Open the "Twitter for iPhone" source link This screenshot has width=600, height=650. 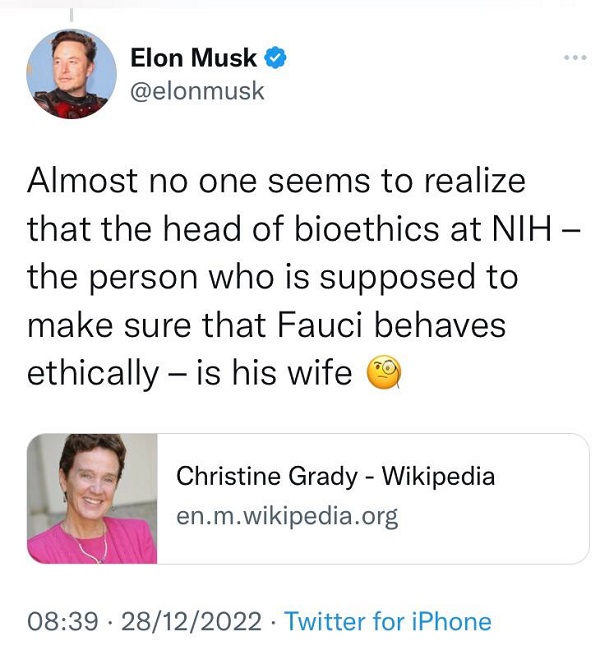(x=388, y=621)
